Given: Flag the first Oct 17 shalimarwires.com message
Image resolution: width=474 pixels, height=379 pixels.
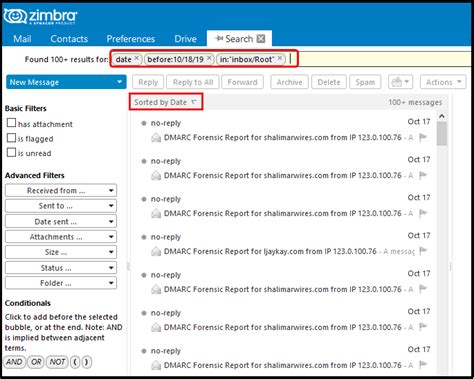Looking at the screenshot, I should 423,137.
